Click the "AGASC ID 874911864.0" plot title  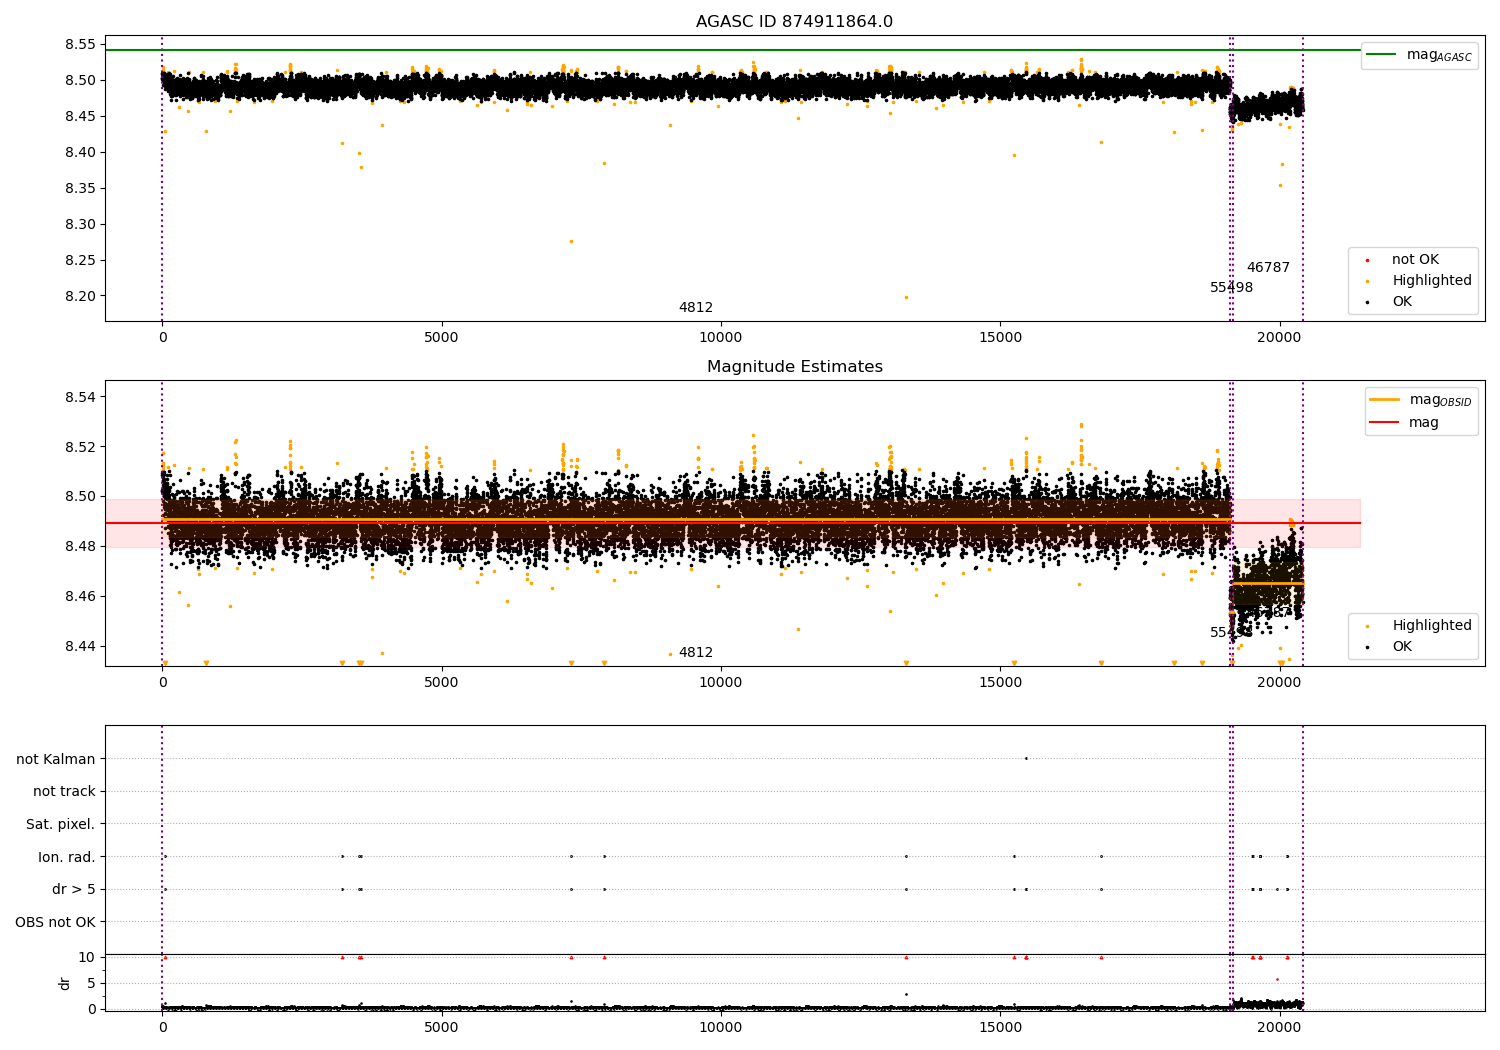(x=794, y=22)
